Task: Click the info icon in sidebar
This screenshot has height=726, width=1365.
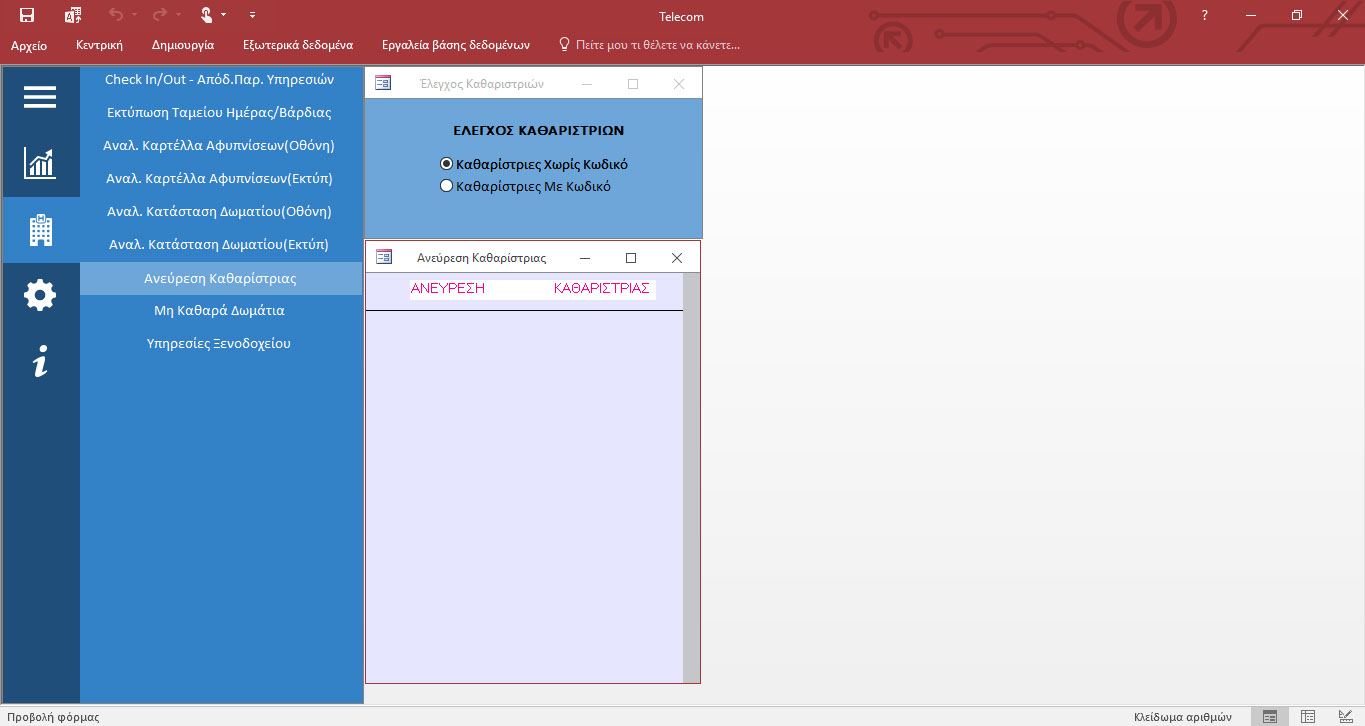Action: point(40,362)
